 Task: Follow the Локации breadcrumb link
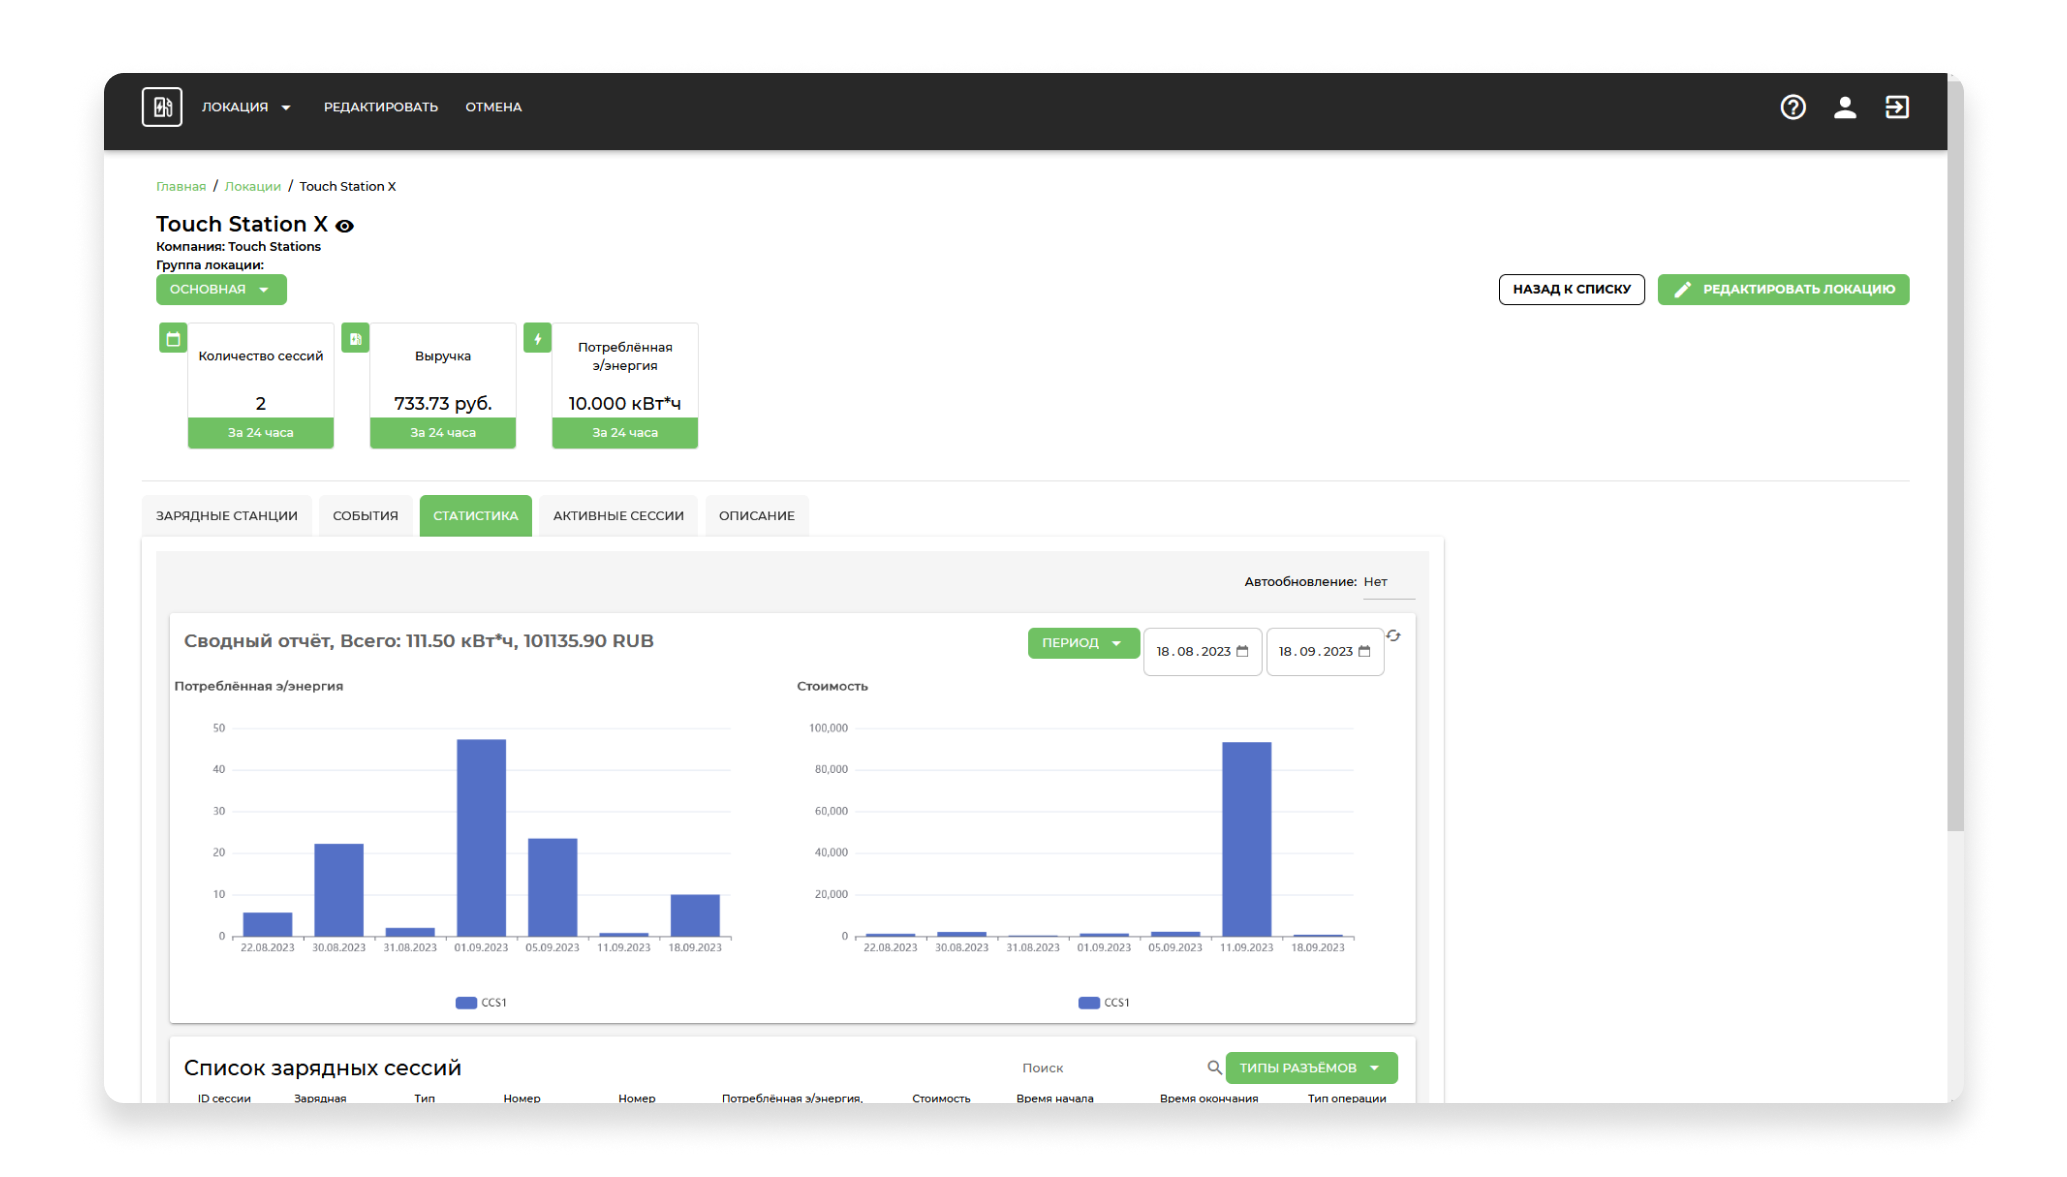click(x=252, y=186)
